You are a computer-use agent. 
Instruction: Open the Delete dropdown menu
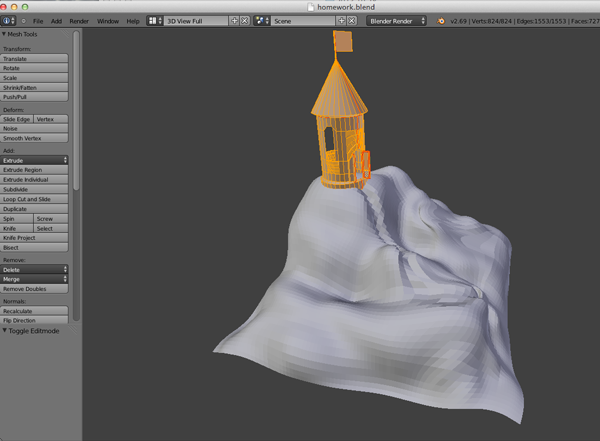click(35, 269)
